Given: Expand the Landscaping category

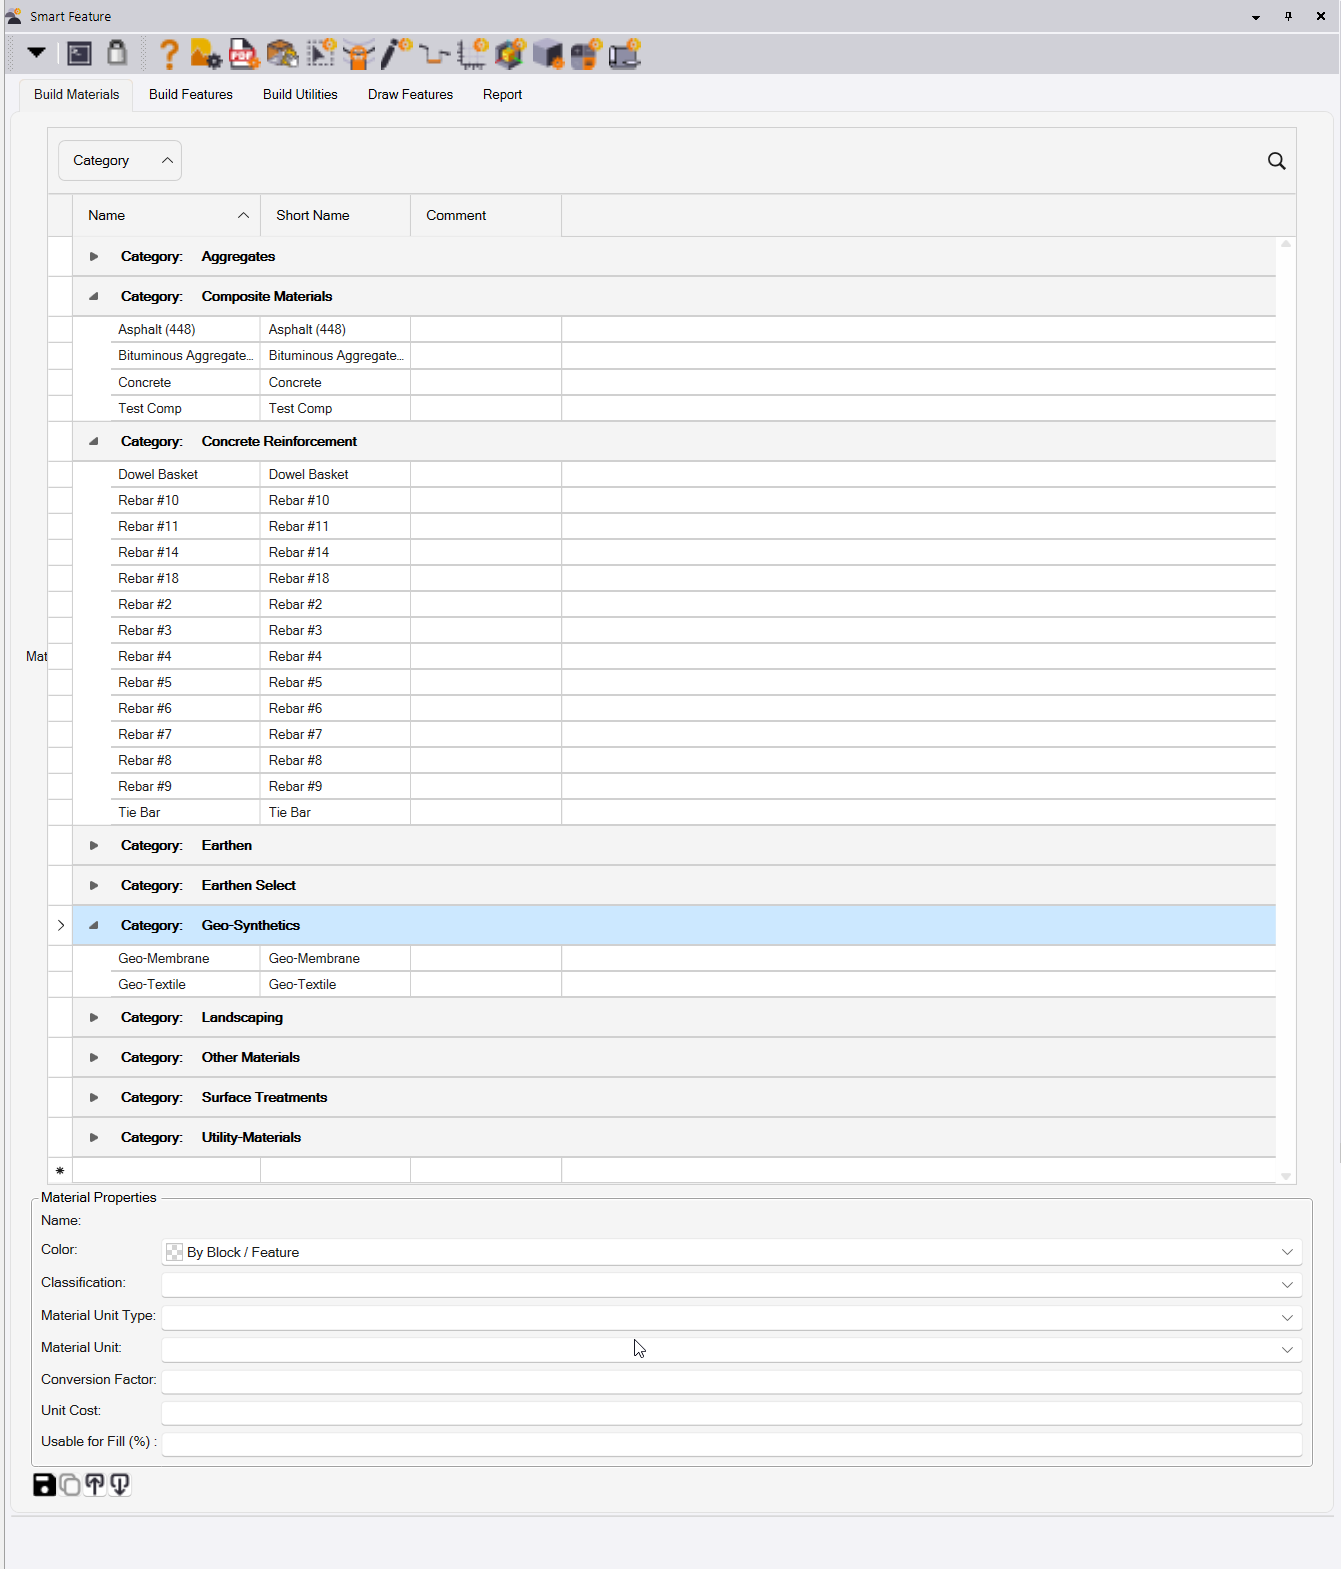Looking at the screenshot, I should click(x=94, y=1018).
